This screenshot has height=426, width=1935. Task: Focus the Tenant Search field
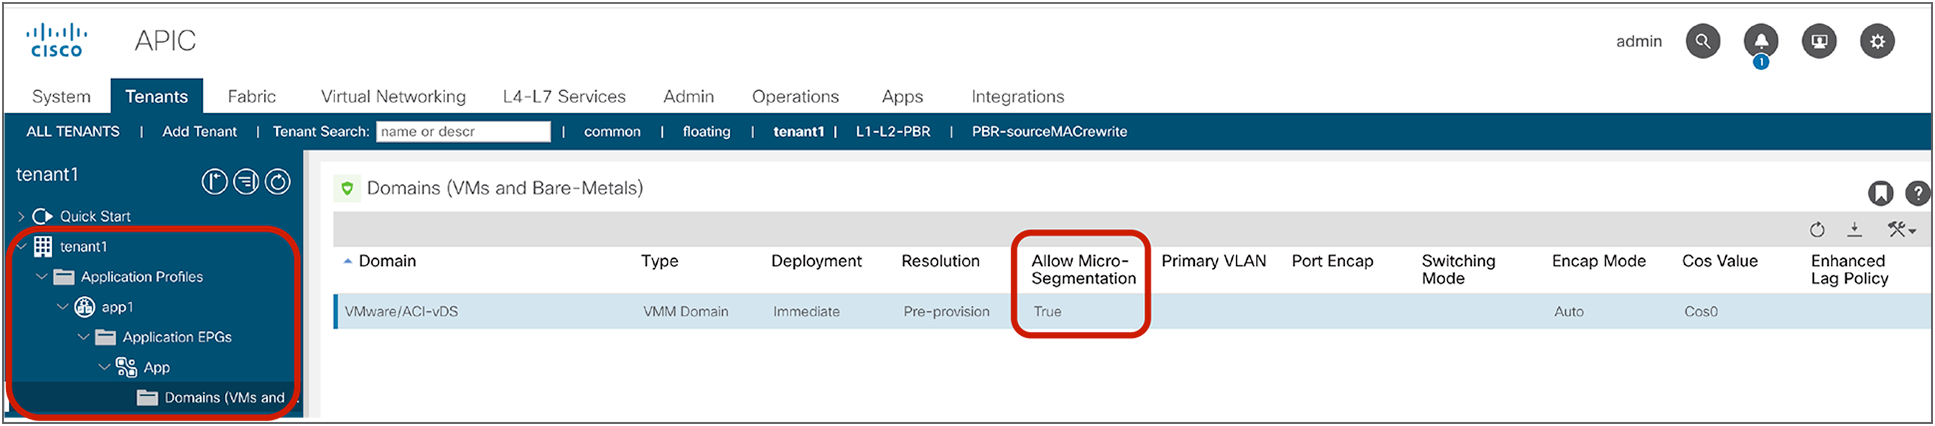coord(463,131)
